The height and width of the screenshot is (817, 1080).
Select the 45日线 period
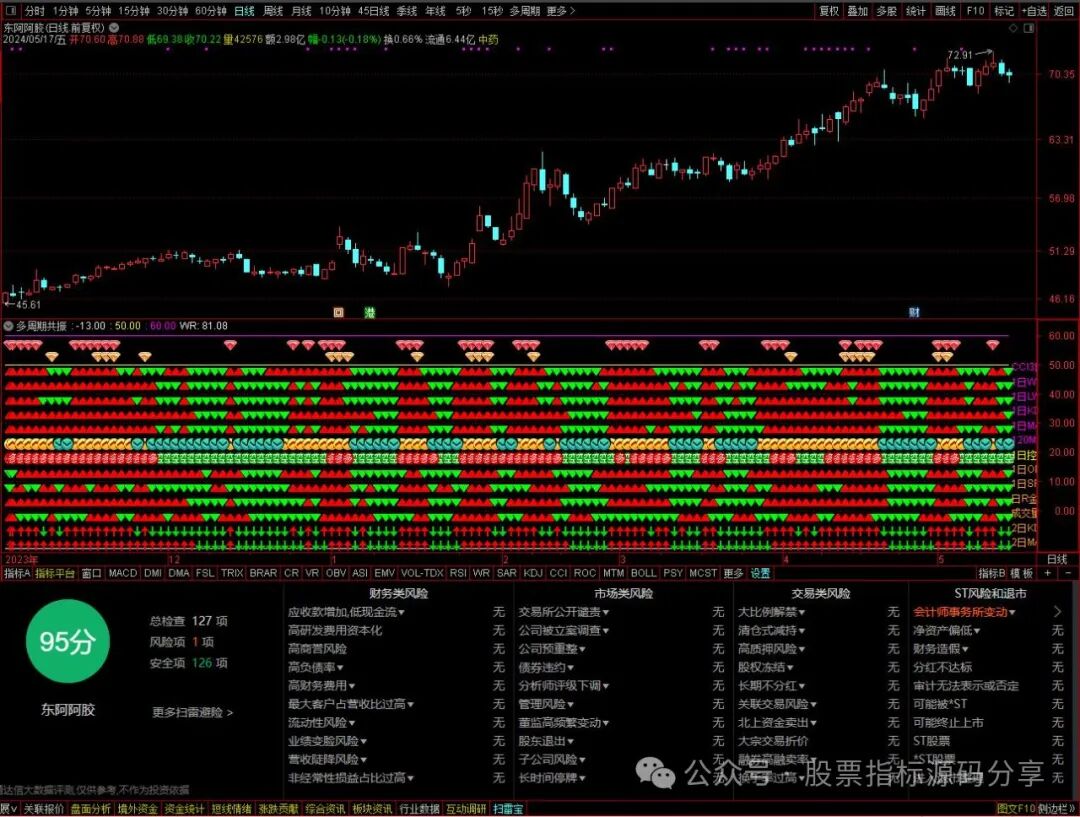373,11
